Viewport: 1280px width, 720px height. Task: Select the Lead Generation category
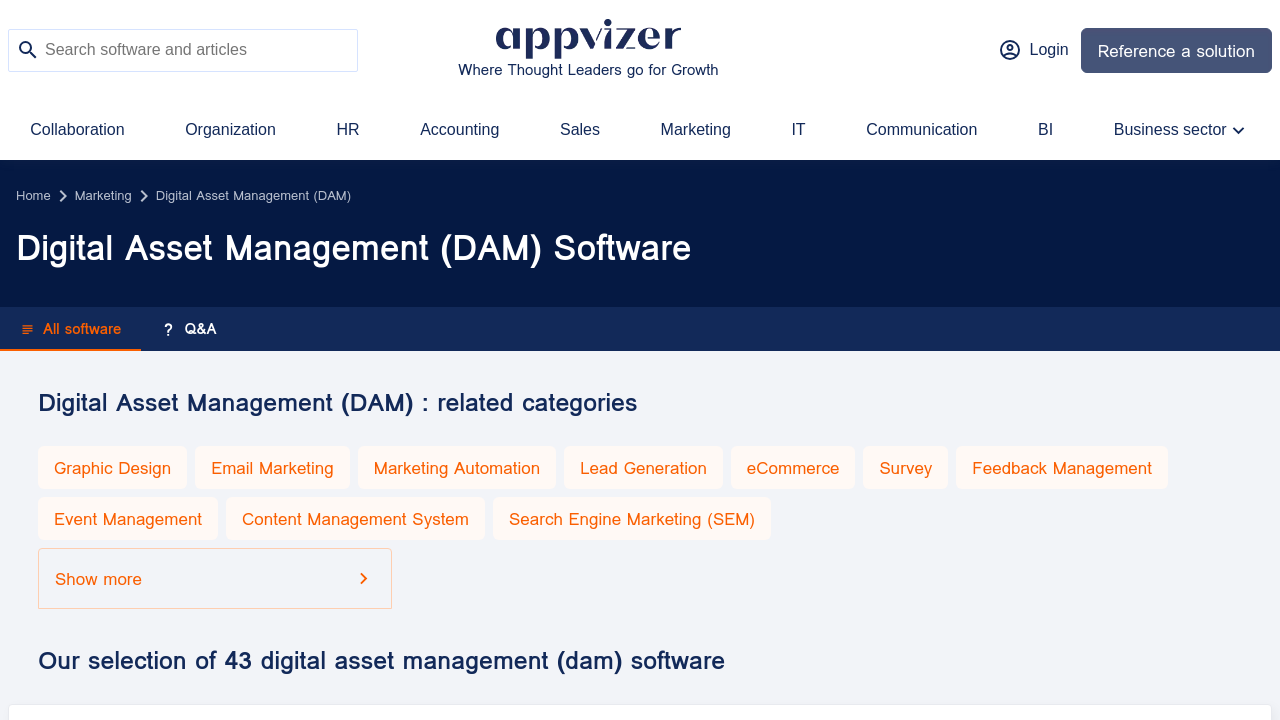(643, 468)
